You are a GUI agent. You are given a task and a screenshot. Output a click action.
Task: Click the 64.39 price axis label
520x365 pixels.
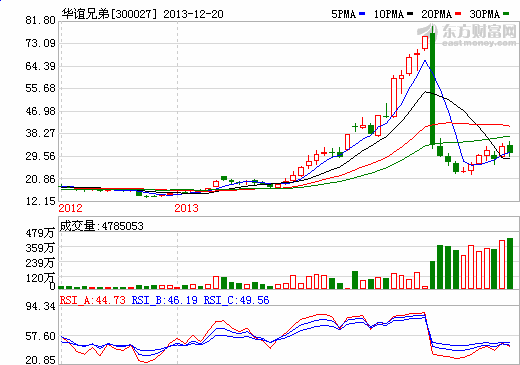point(40,66)
